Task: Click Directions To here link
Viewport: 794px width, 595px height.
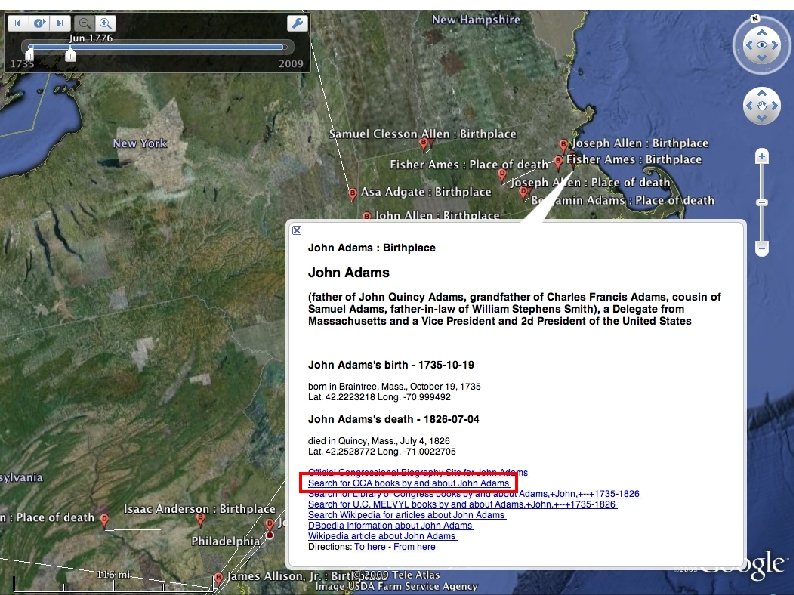Action: point(370,547)
